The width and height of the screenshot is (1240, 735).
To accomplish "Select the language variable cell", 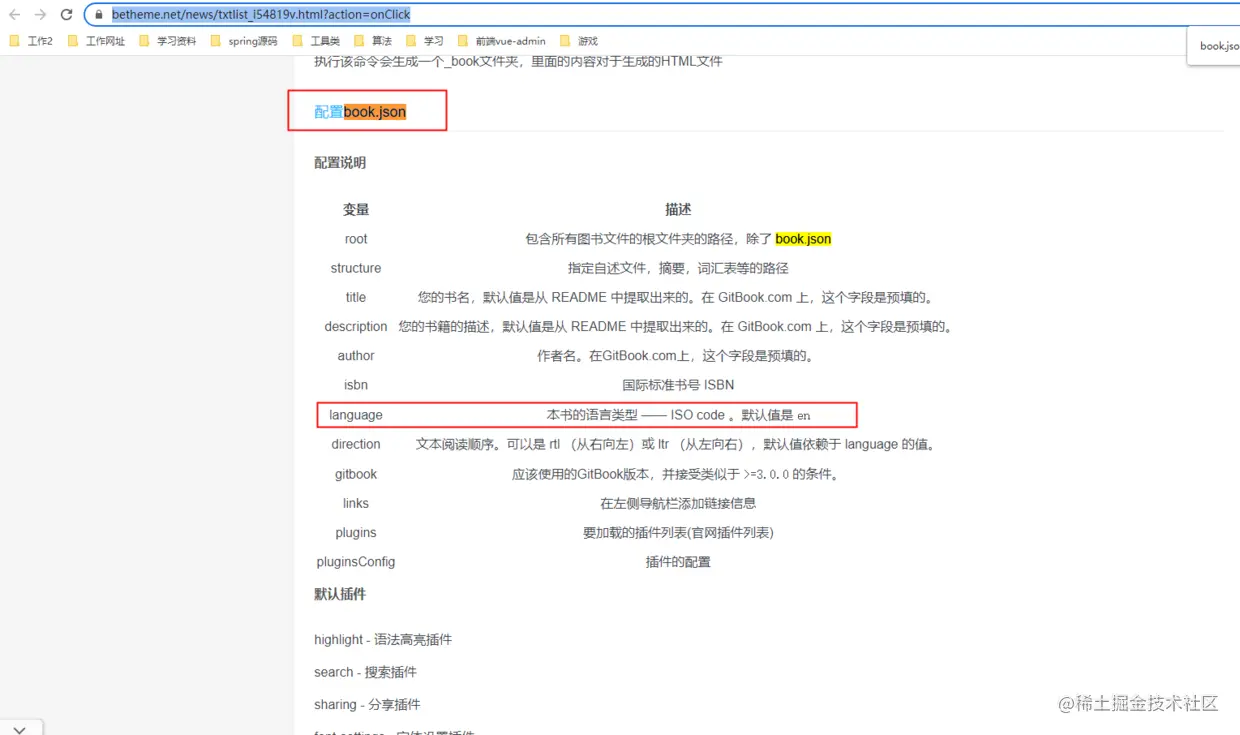I will point(356,415).
